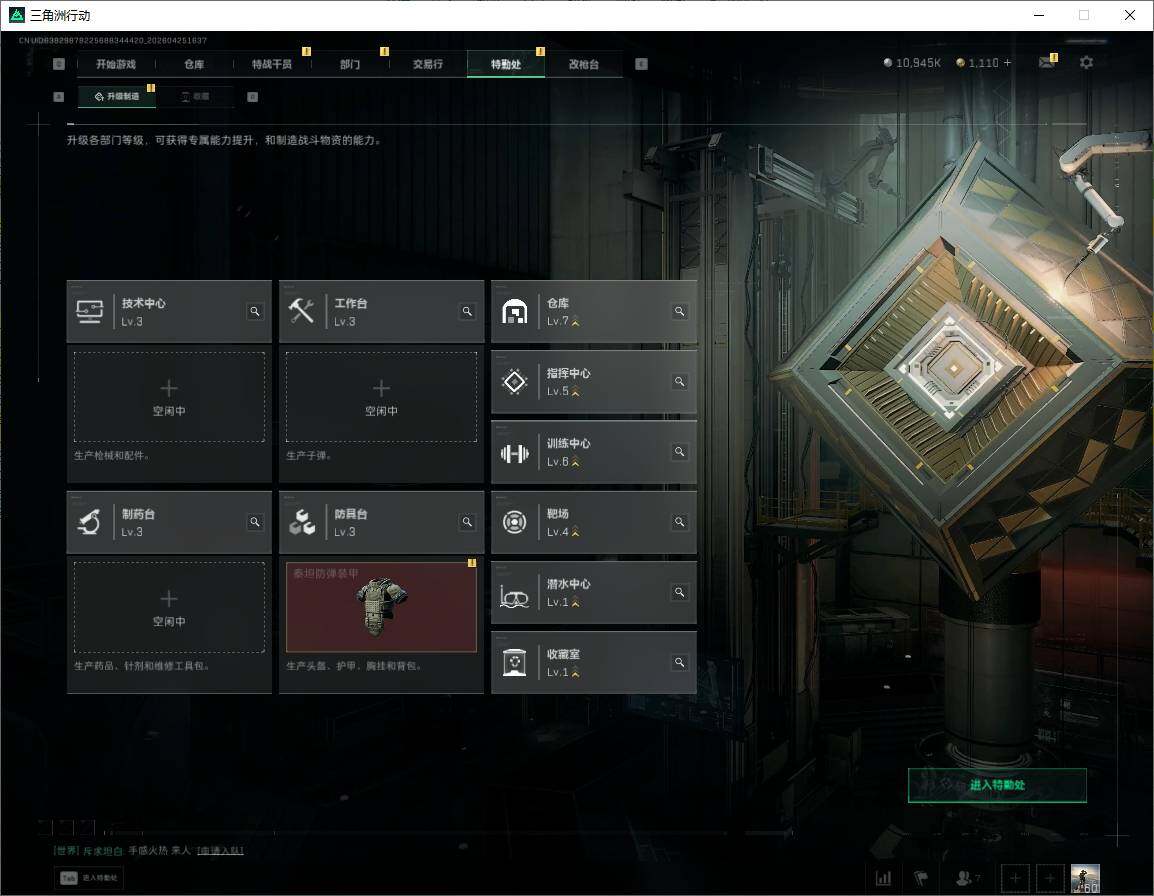Click the 进入特勤处 green button

click(x=997, y=785)
